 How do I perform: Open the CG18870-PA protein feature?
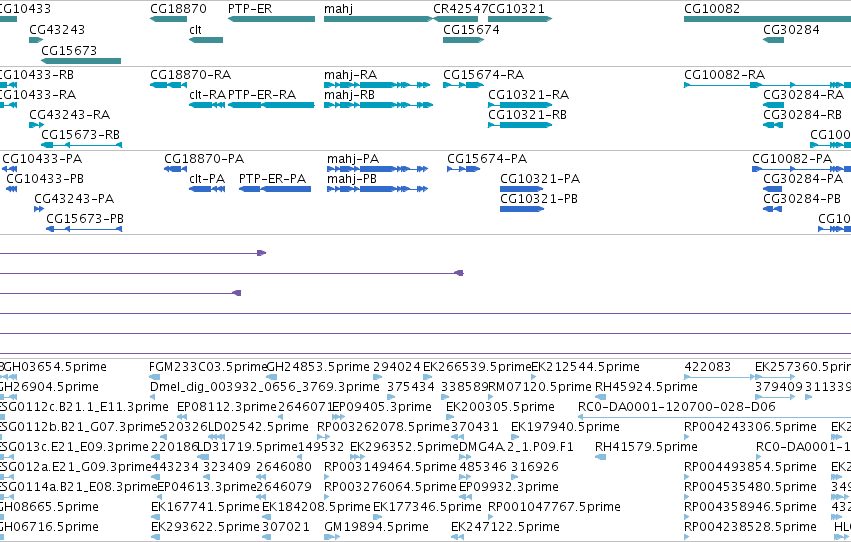pos(175,169)
